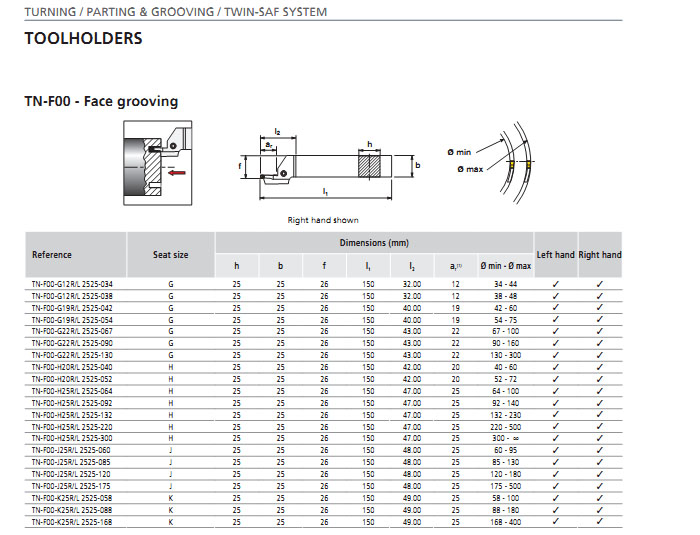Select the Left hand column header
Image resolution: width=700 pixels, height=535 pixels.
(555, 255)
